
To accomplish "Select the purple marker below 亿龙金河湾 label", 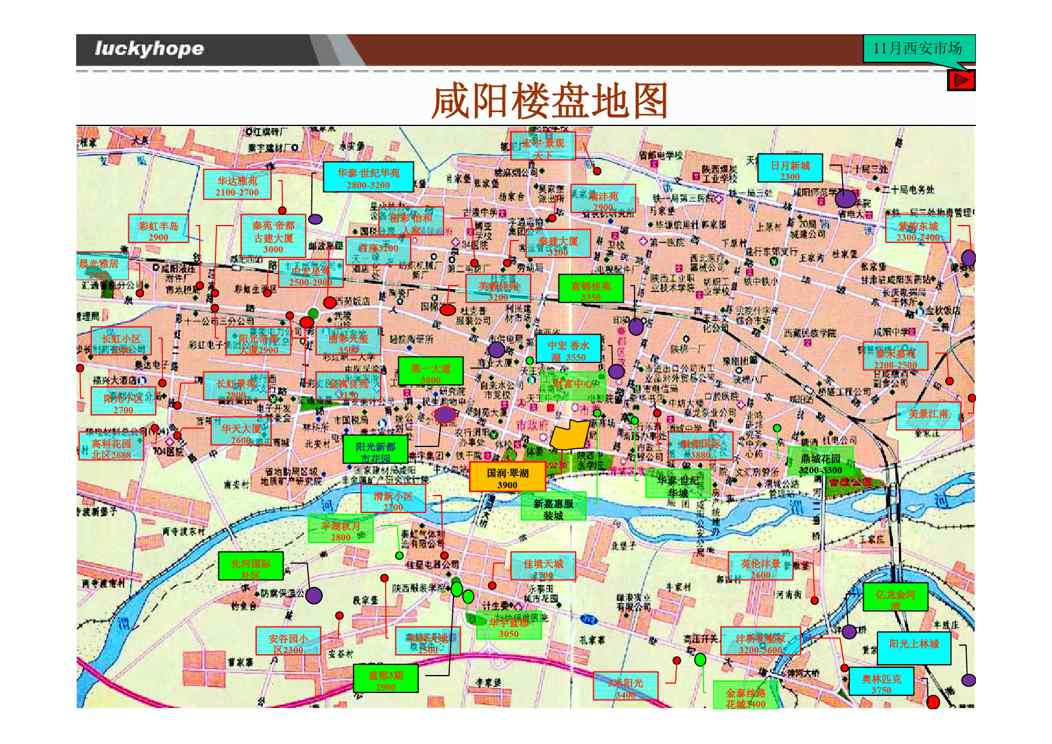I will click(850, 631).
